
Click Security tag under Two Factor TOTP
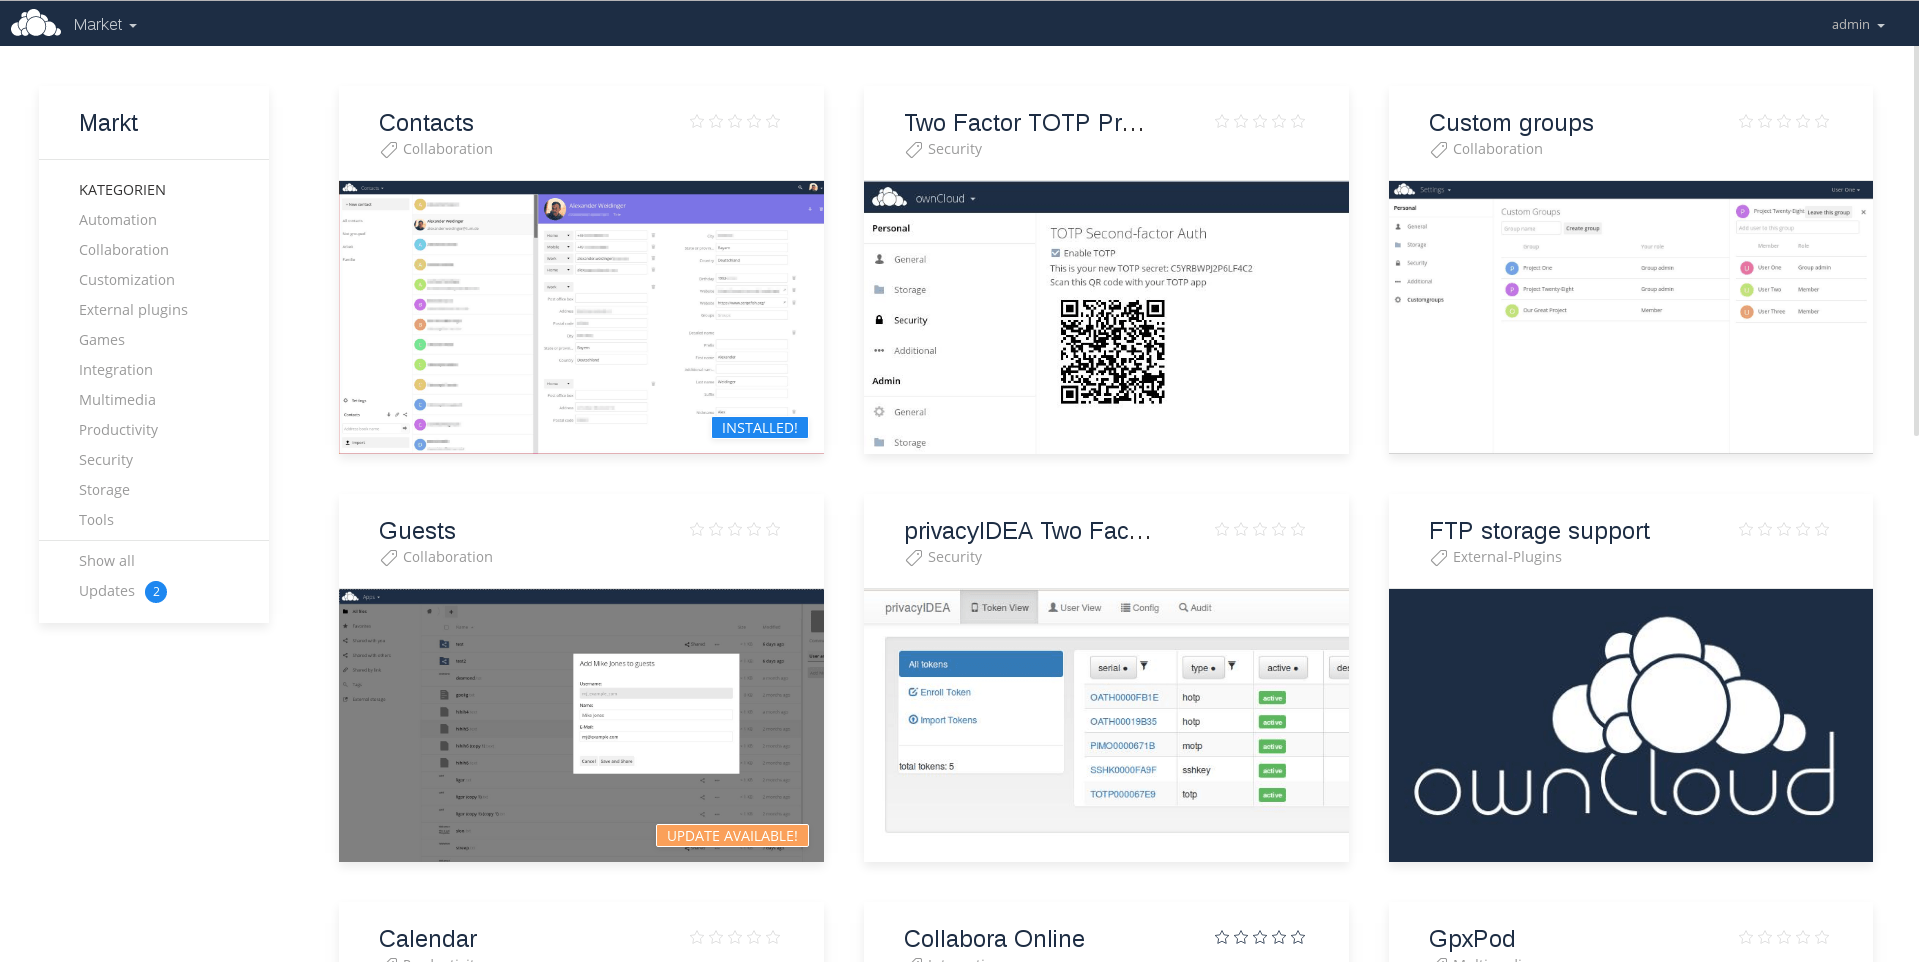pos(955,149)
